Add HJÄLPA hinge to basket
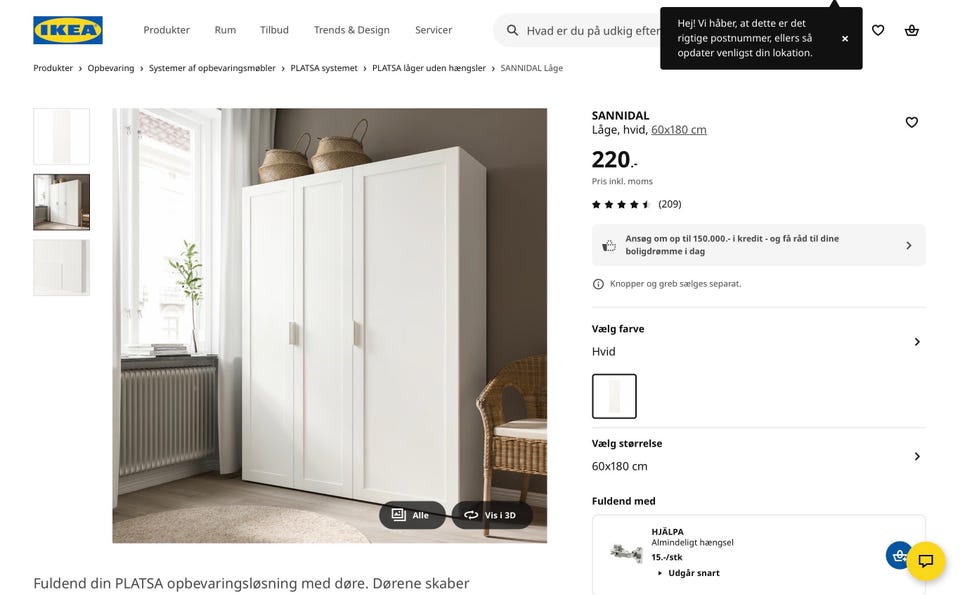960x595 pixels. pos(898,555)
